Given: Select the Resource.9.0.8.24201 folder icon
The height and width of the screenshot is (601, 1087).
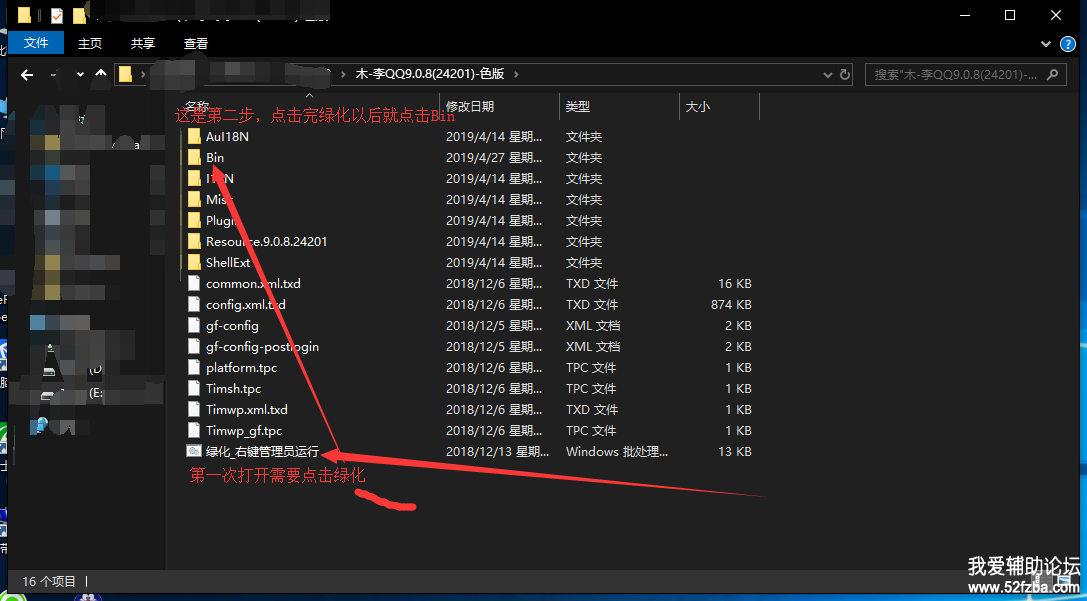Looking at the screenshot, I should click(x=194, y=242).
